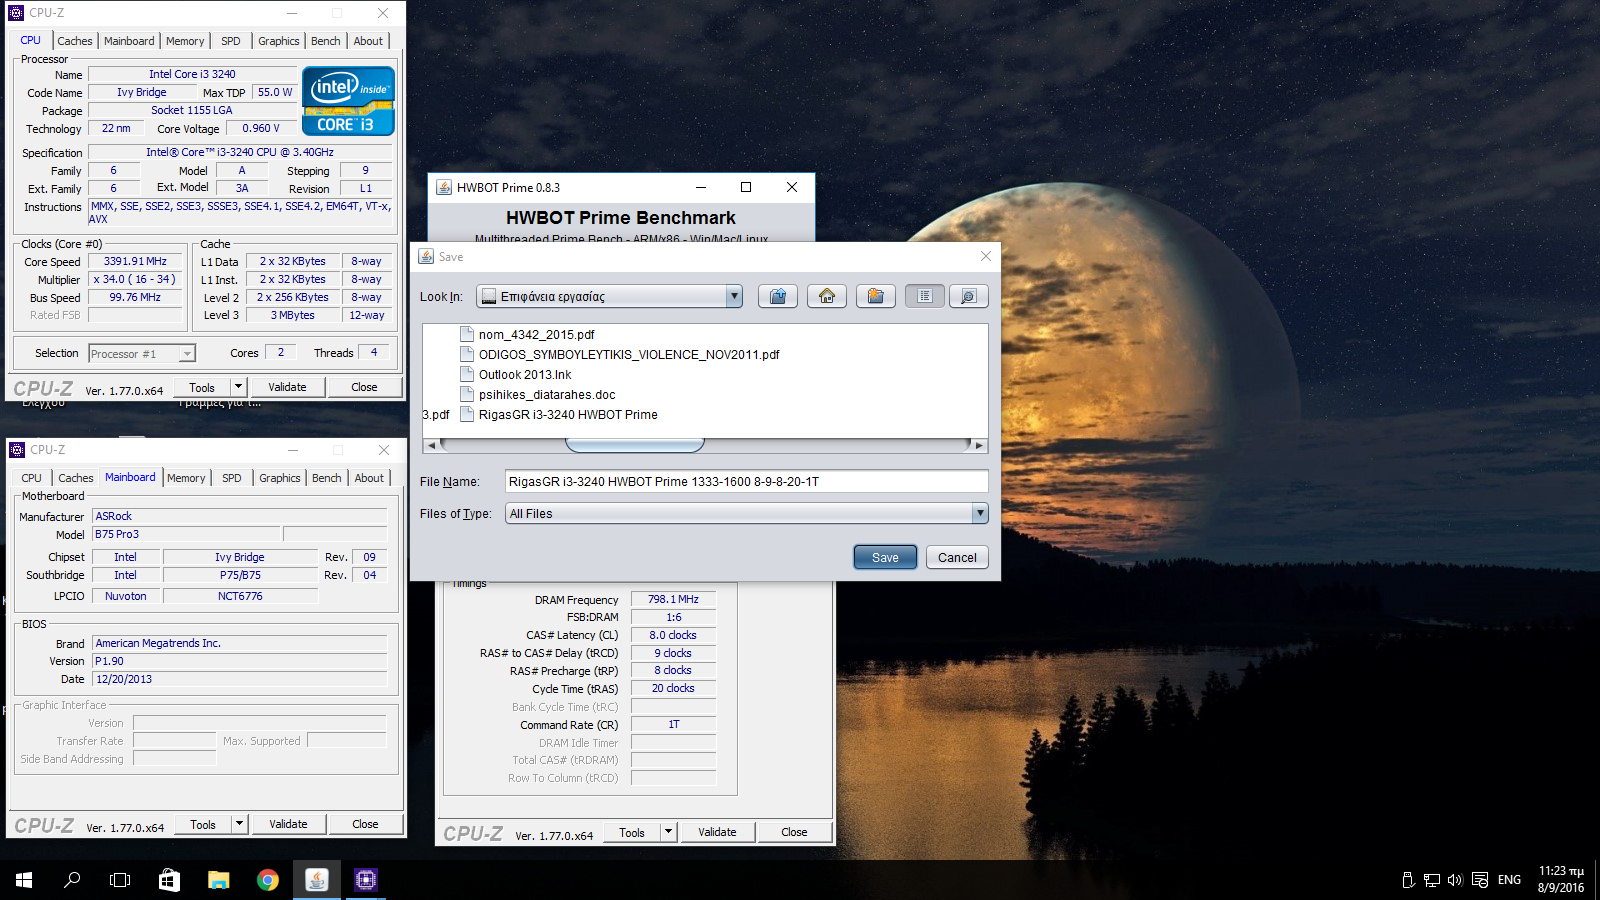Click CAS# Latency 8.0 clocks value
Viewport: 1600px width, 900px height.
pos(673,635)
